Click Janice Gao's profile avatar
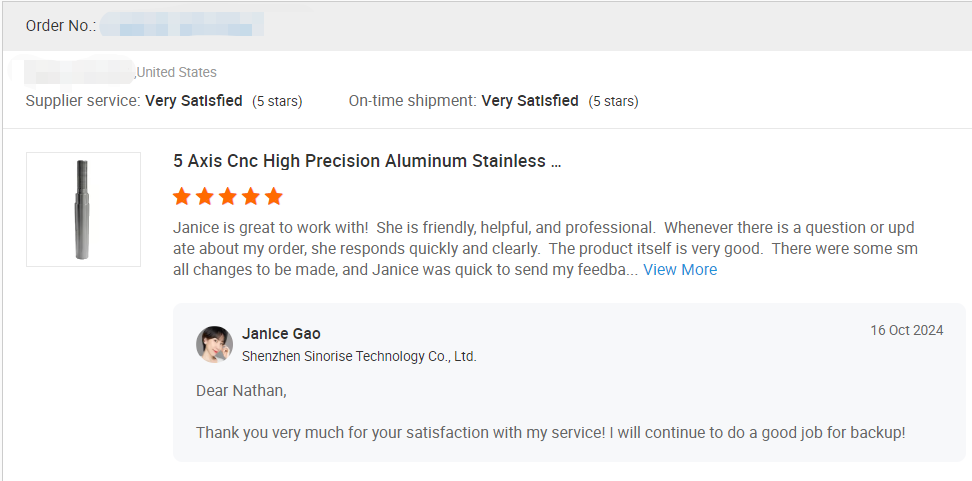Image resolution: width=972 pixels, height=481 pixels. (214, 344)
